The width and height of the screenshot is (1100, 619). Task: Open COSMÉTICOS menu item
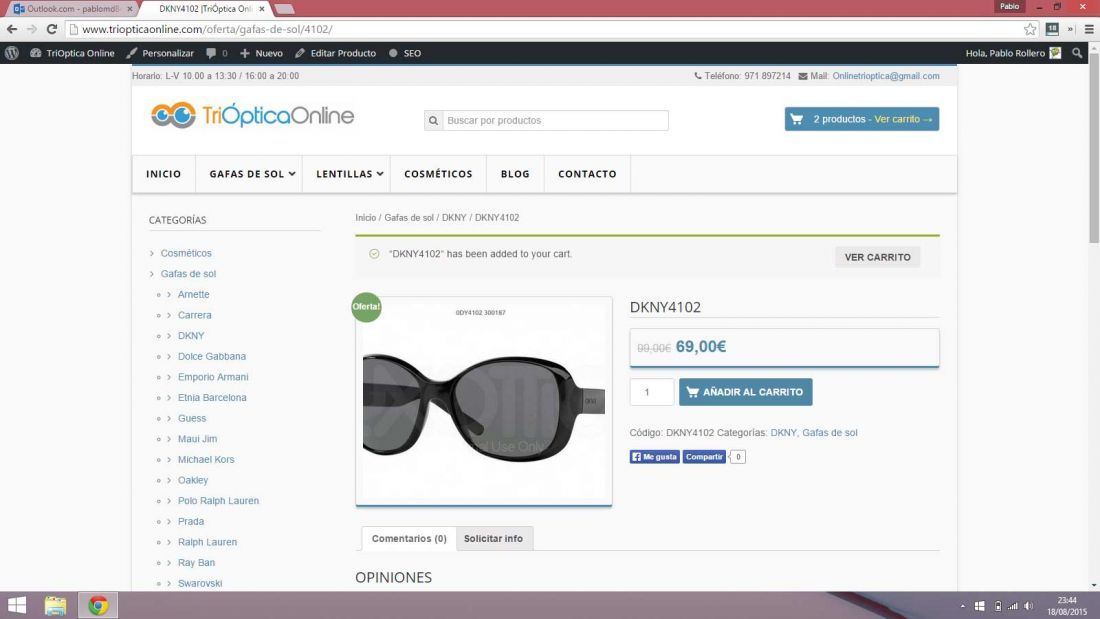click(438, 174)
